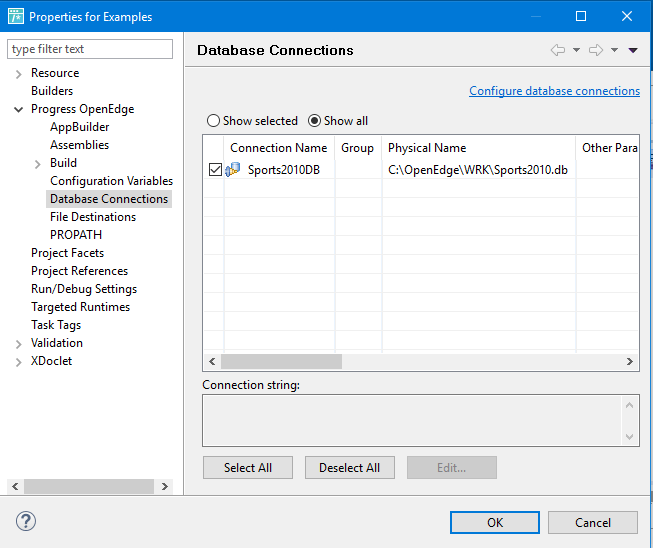Click the Other Para column header
Image resolution: width=653 pixels, height=548 pixels.
tap(608, 148)
